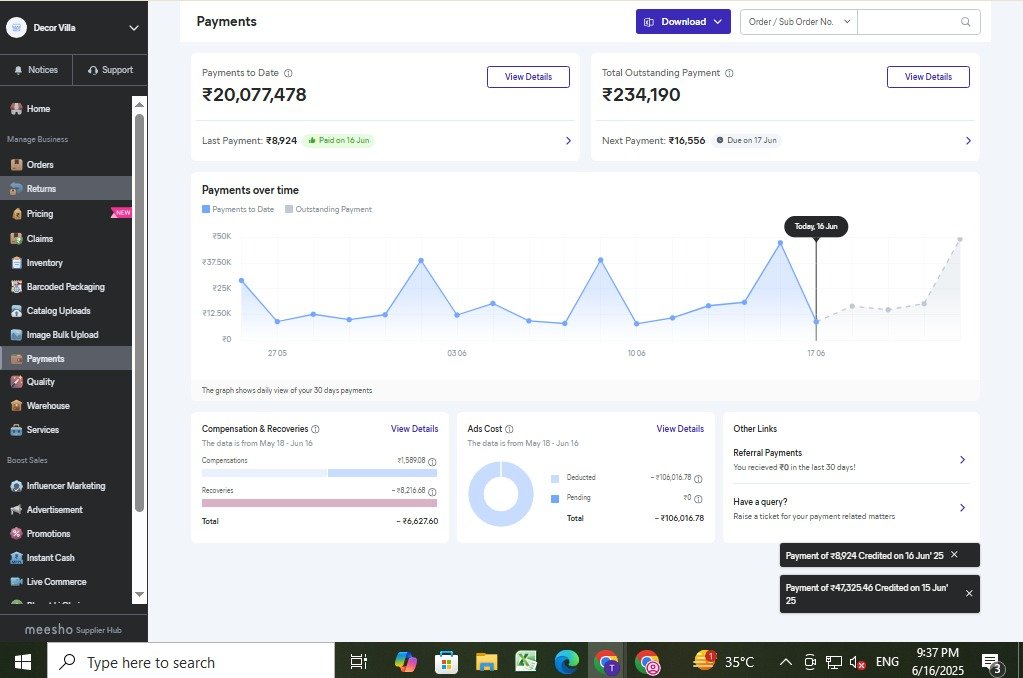Toggle Outstanding Payment legend in chart

pos(327,209)
